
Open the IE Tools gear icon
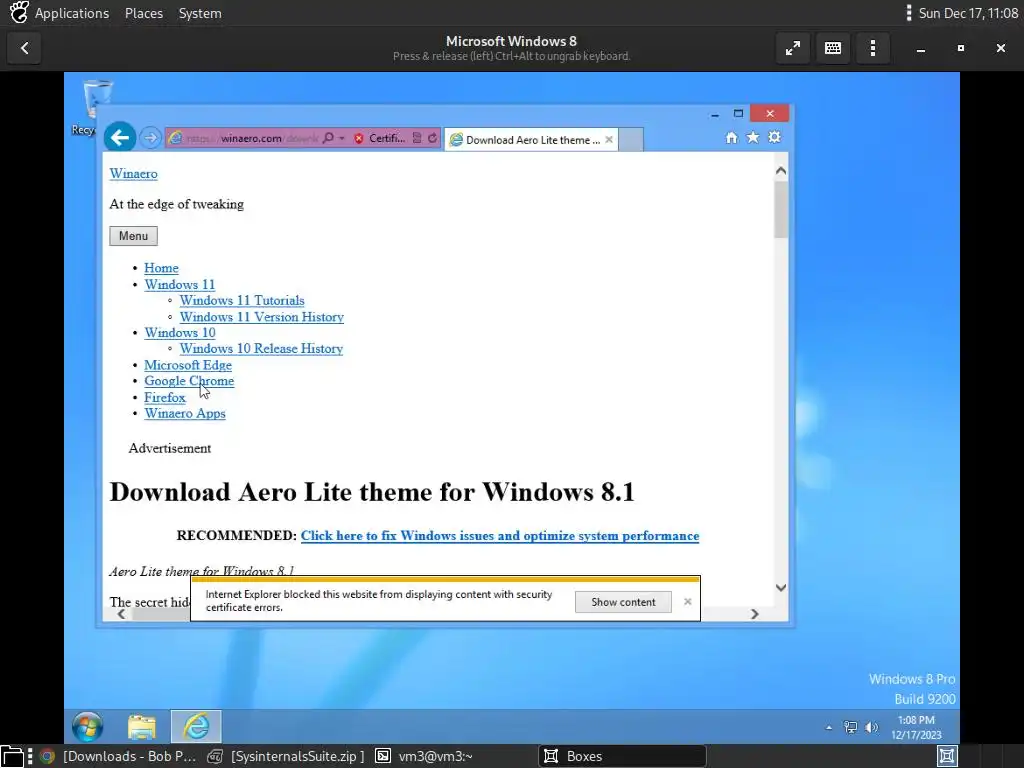775,138
